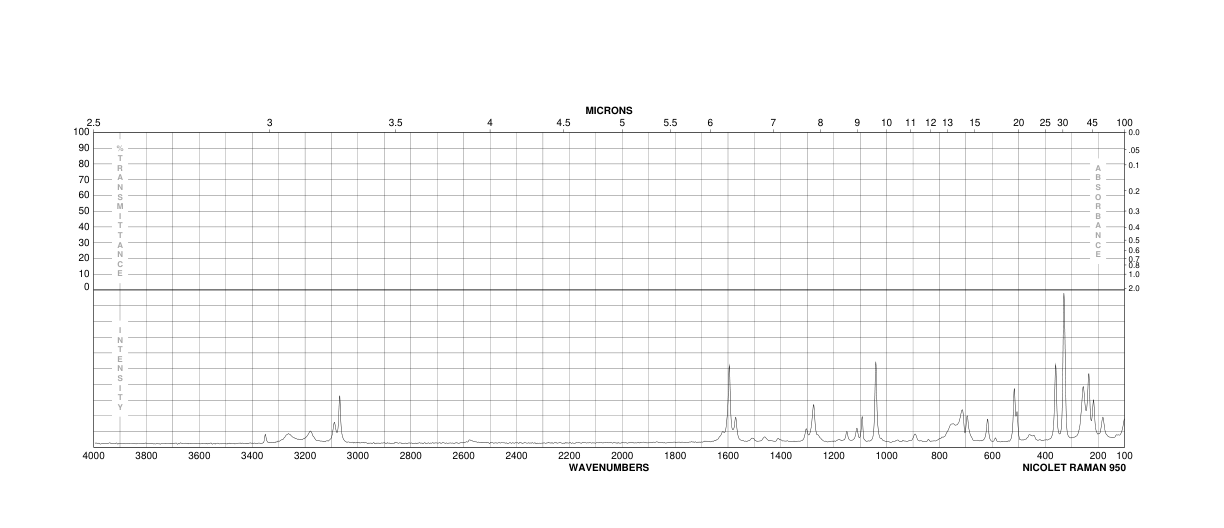Select the 3600 wavenumber label

[199, 456]
